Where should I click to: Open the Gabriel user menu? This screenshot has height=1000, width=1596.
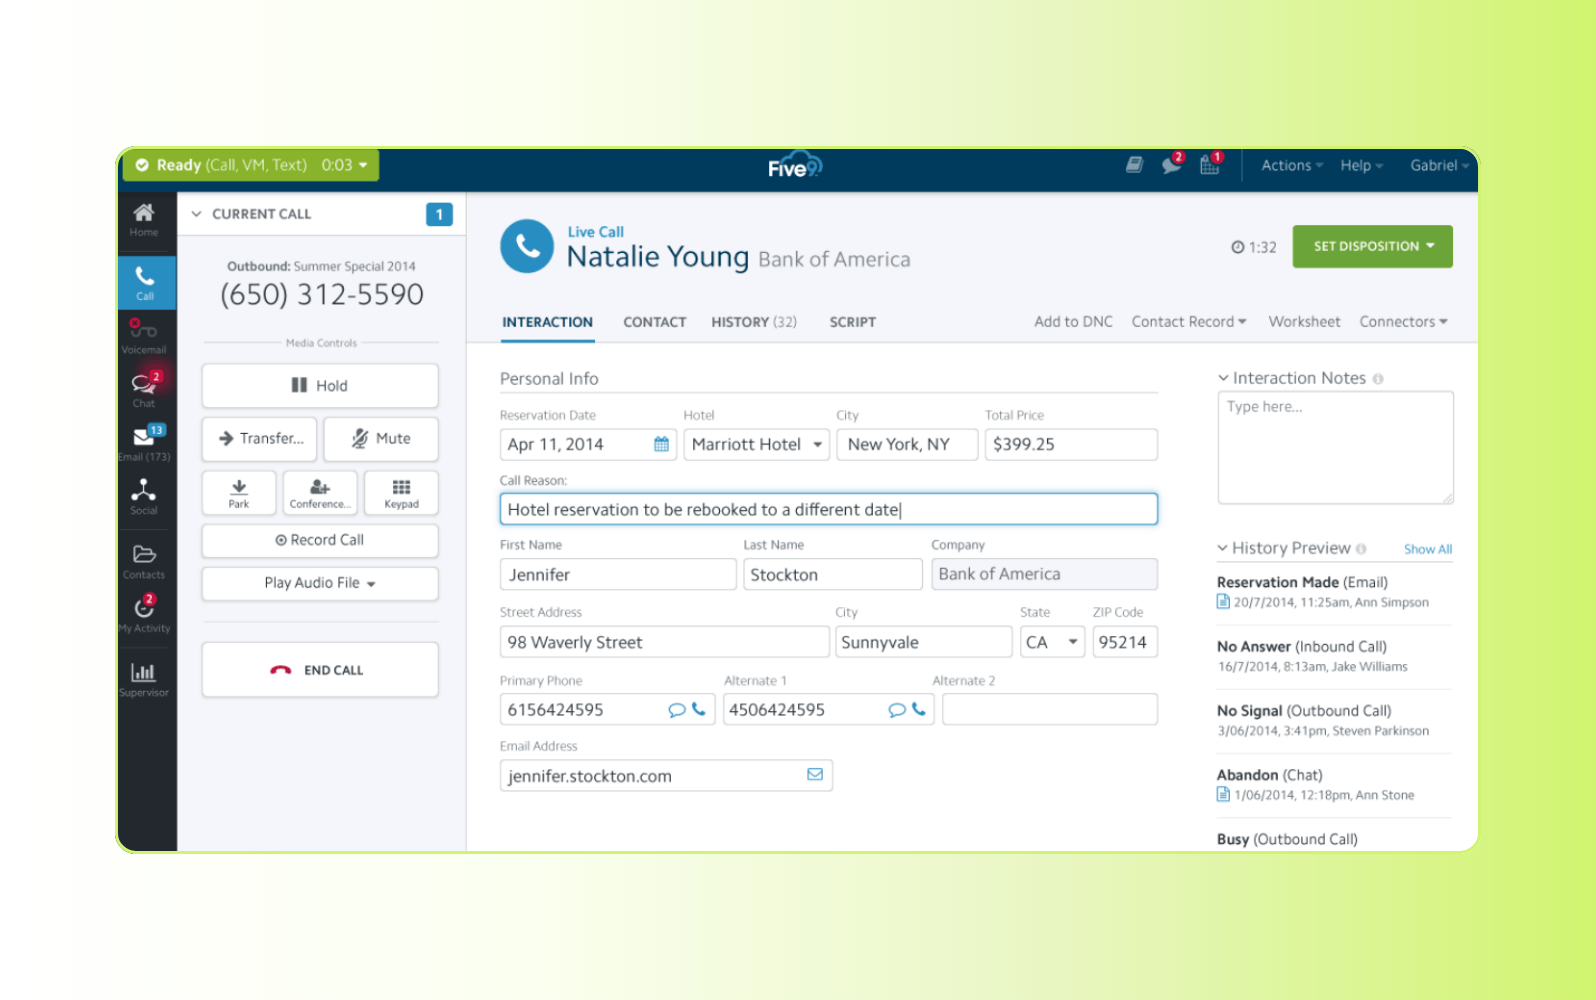(1439, 165)
